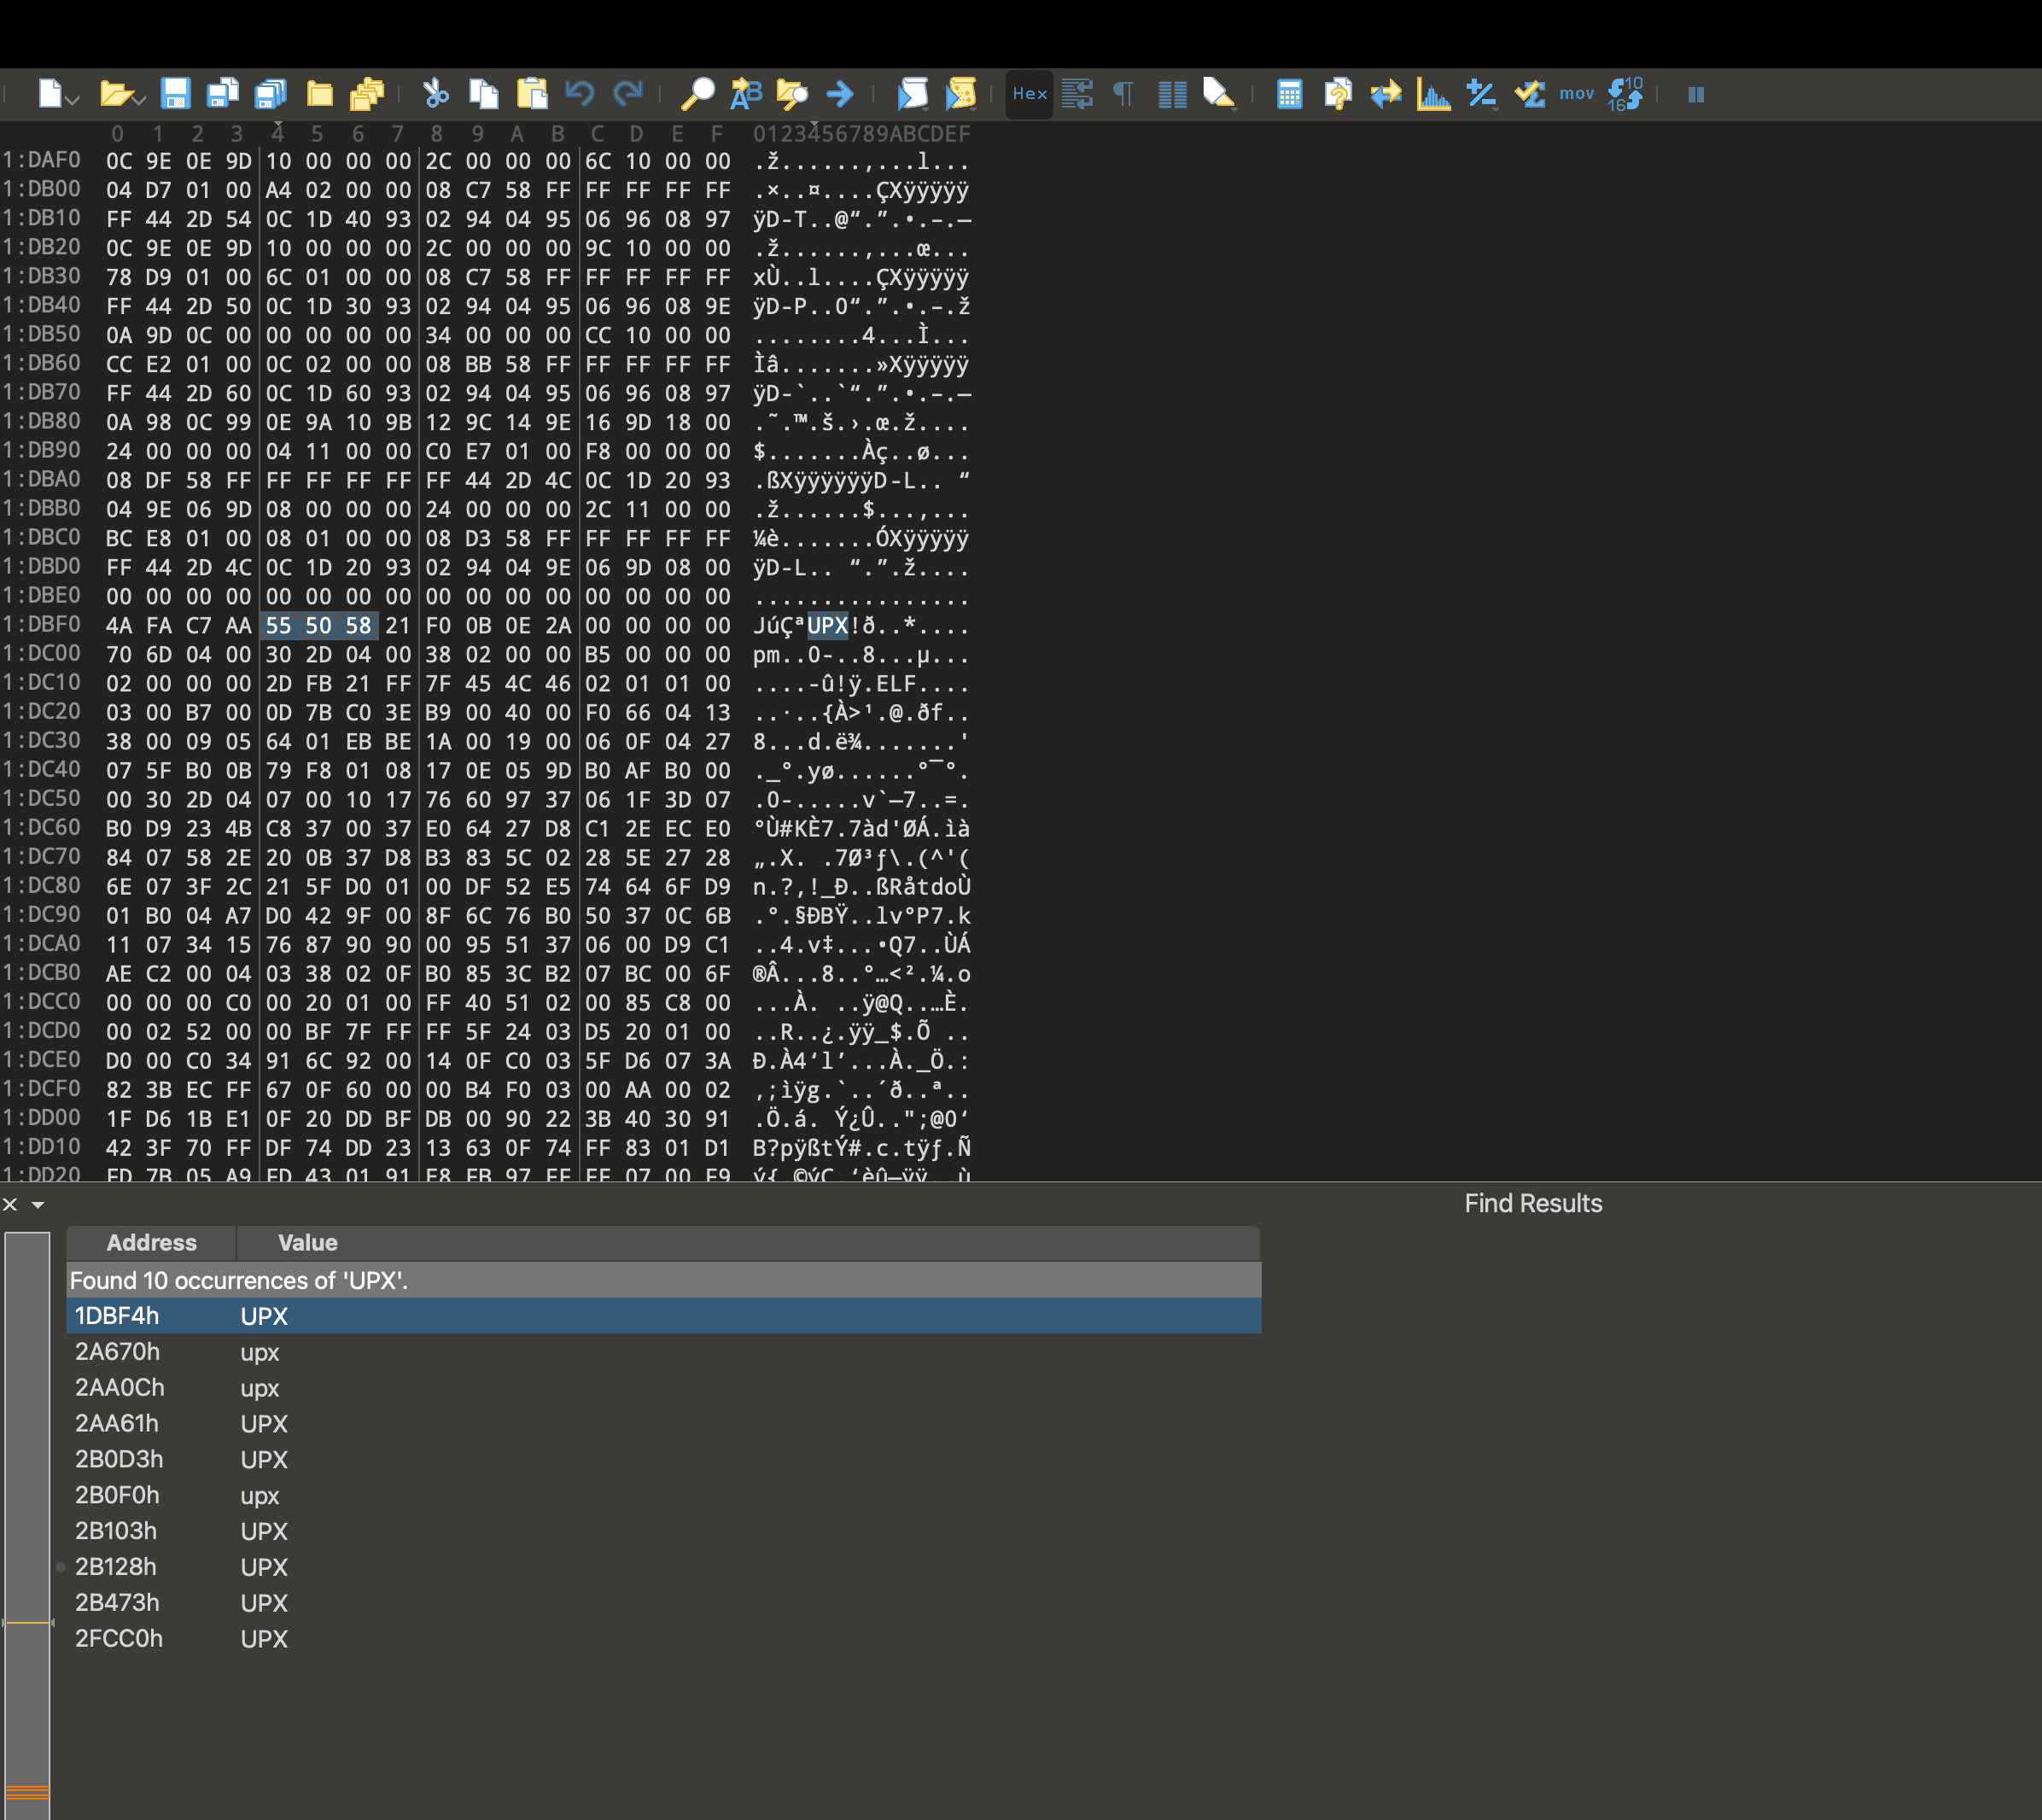Click the mini-map scrollbar beside results
The height and width of the screenshot is (1820, 2042).
pyautogui.click(x=27, y=1525)
